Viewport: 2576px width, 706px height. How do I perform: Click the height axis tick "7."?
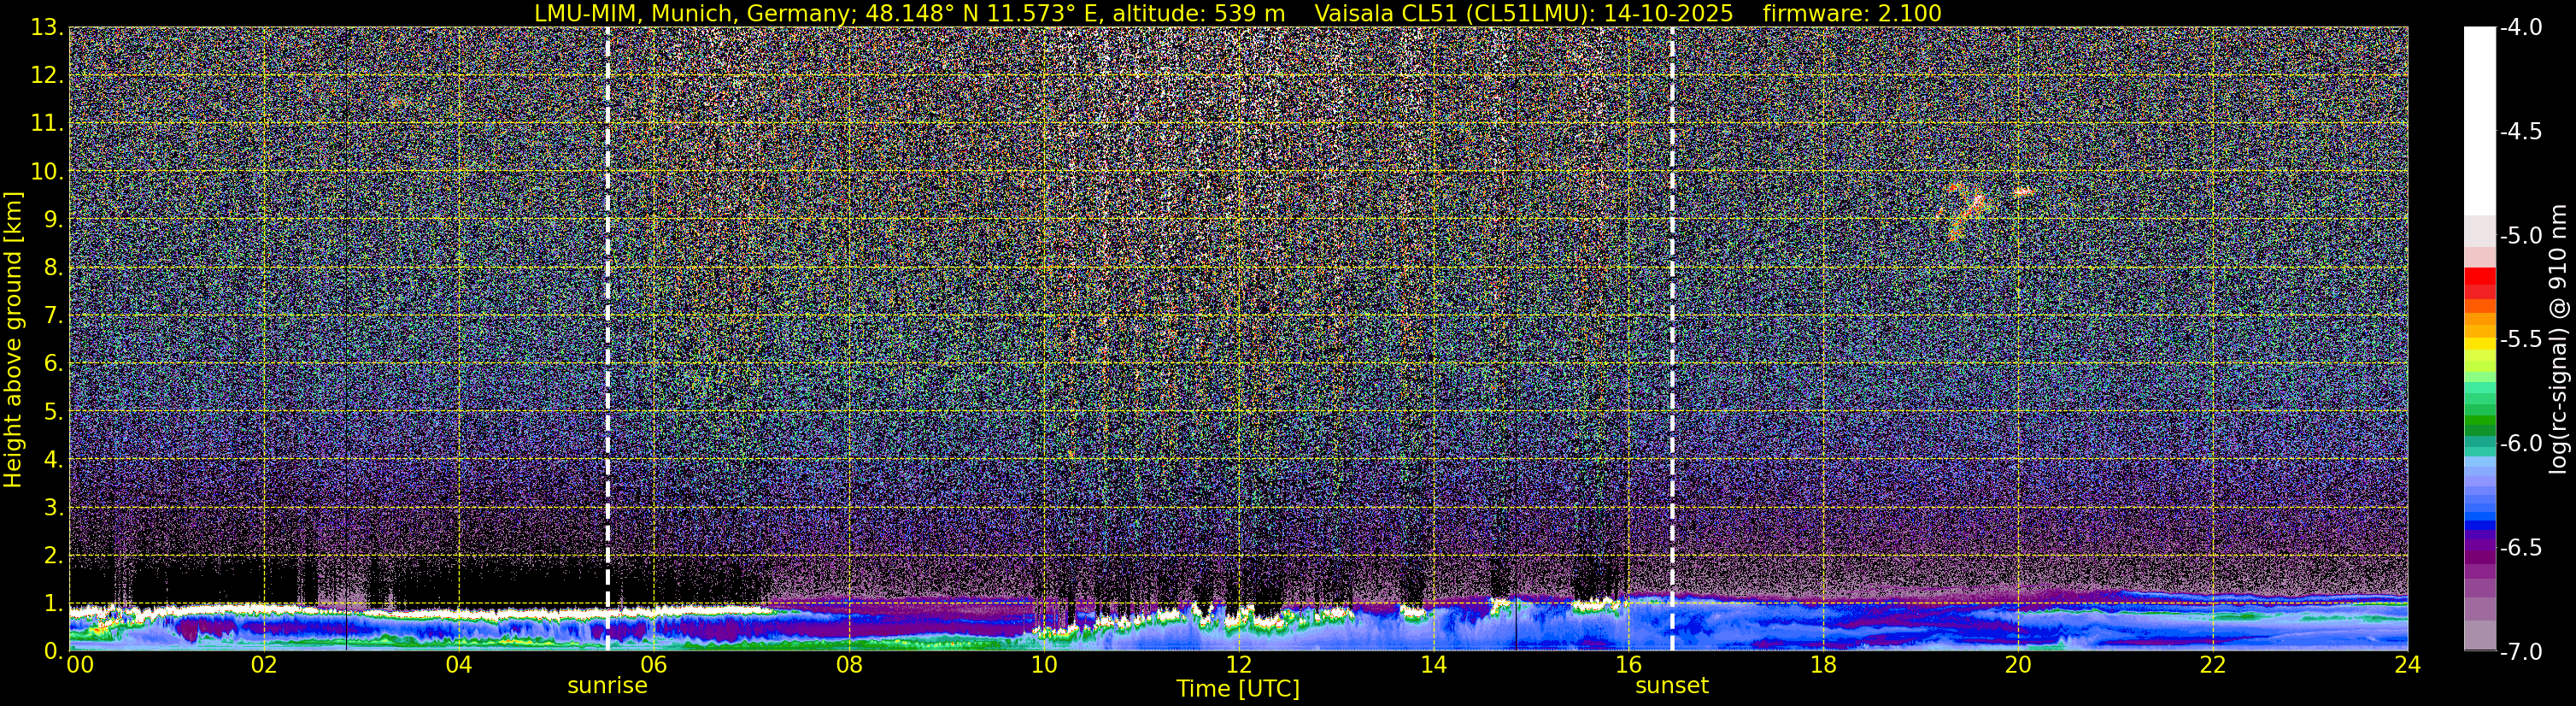coord(53,314)
